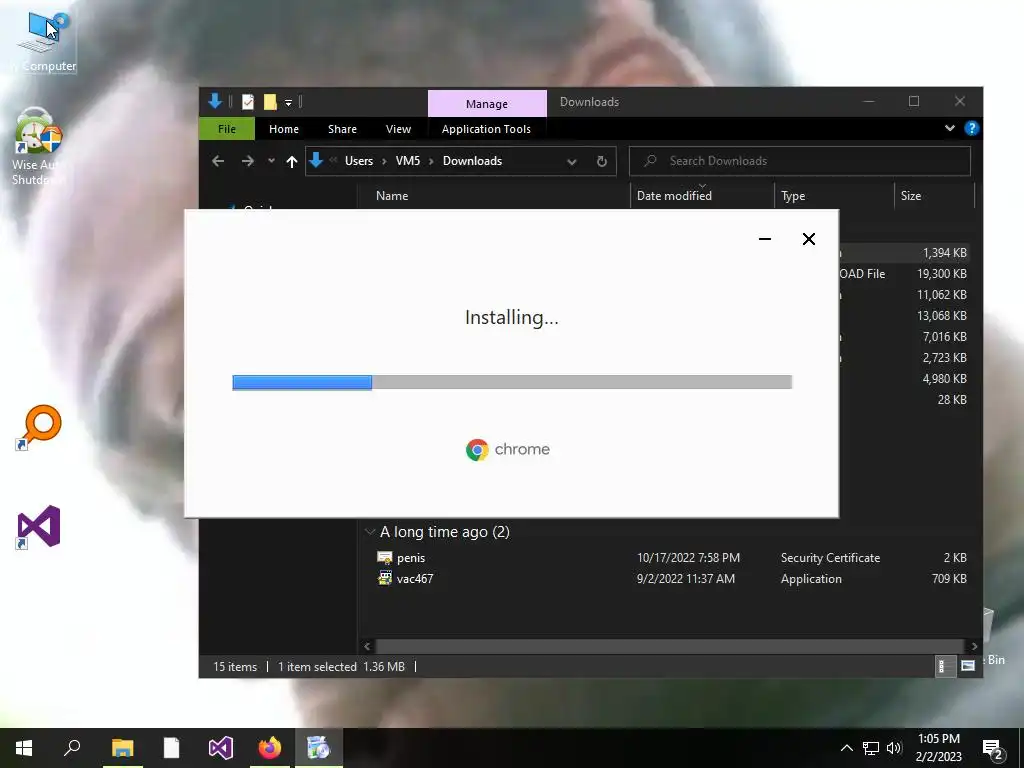This screenshot has height=768, width=1024.
Task: Click the 19,300 KB size cell
Action: click(x=942, y=274)
